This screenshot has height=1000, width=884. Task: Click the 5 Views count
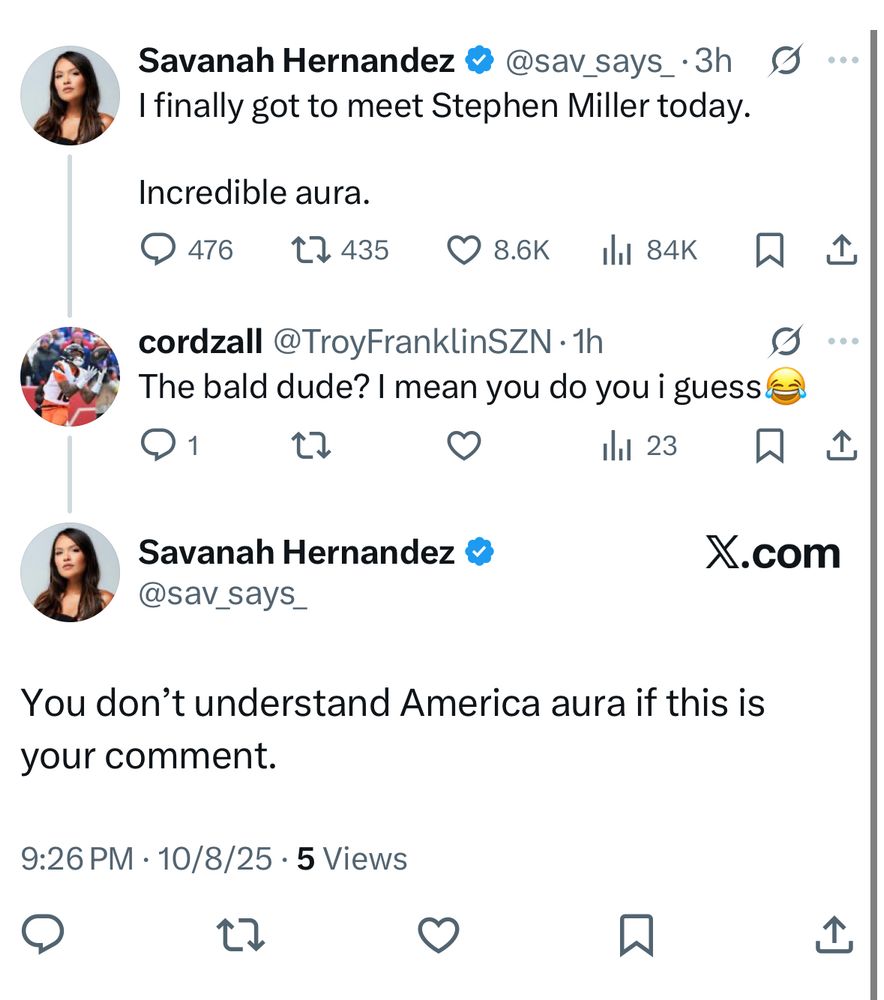pyautogui.click(x=352, y=859)
